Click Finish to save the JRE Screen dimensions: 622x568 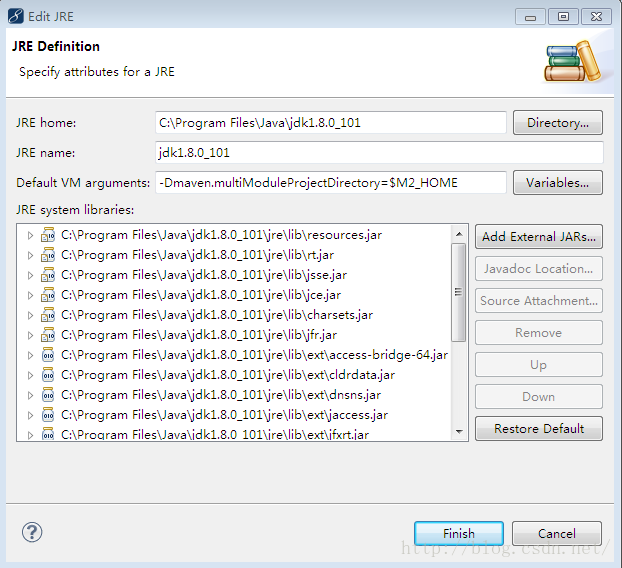point(459,533)
